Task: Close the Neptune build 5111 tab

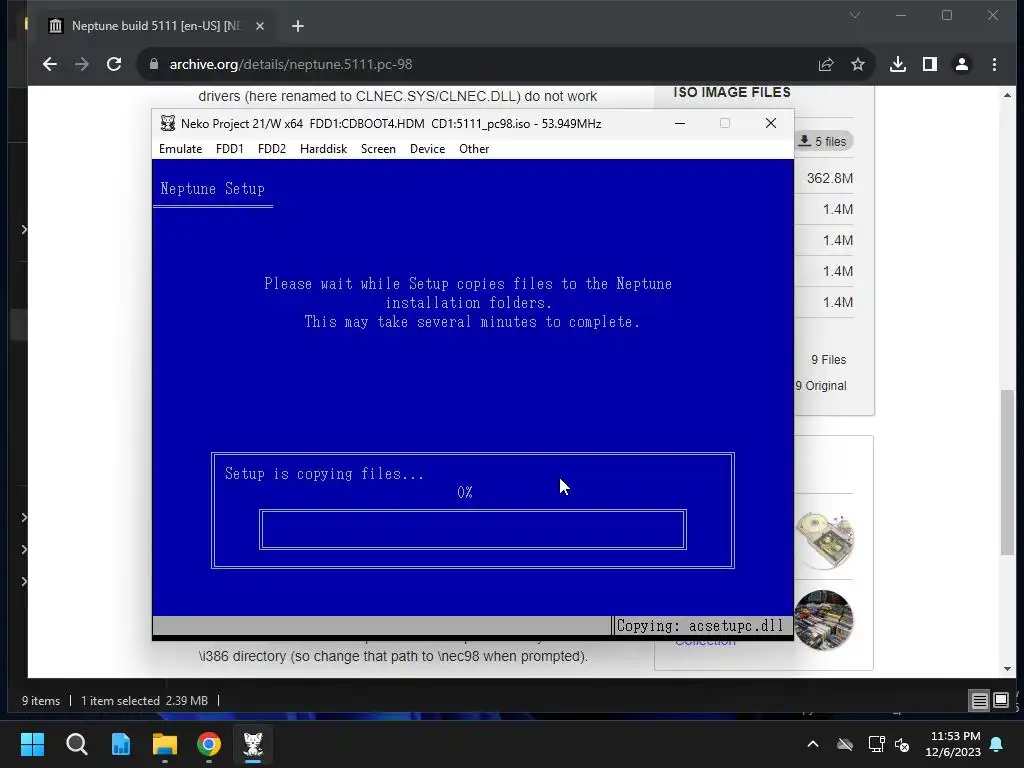Action: coord(260,26)
